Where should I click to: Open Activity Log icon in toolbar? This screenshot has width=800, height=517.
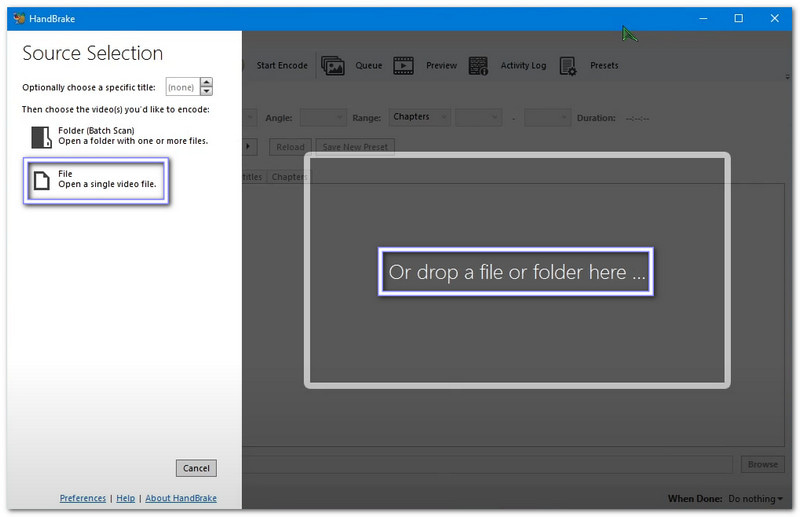coord(478,66)
